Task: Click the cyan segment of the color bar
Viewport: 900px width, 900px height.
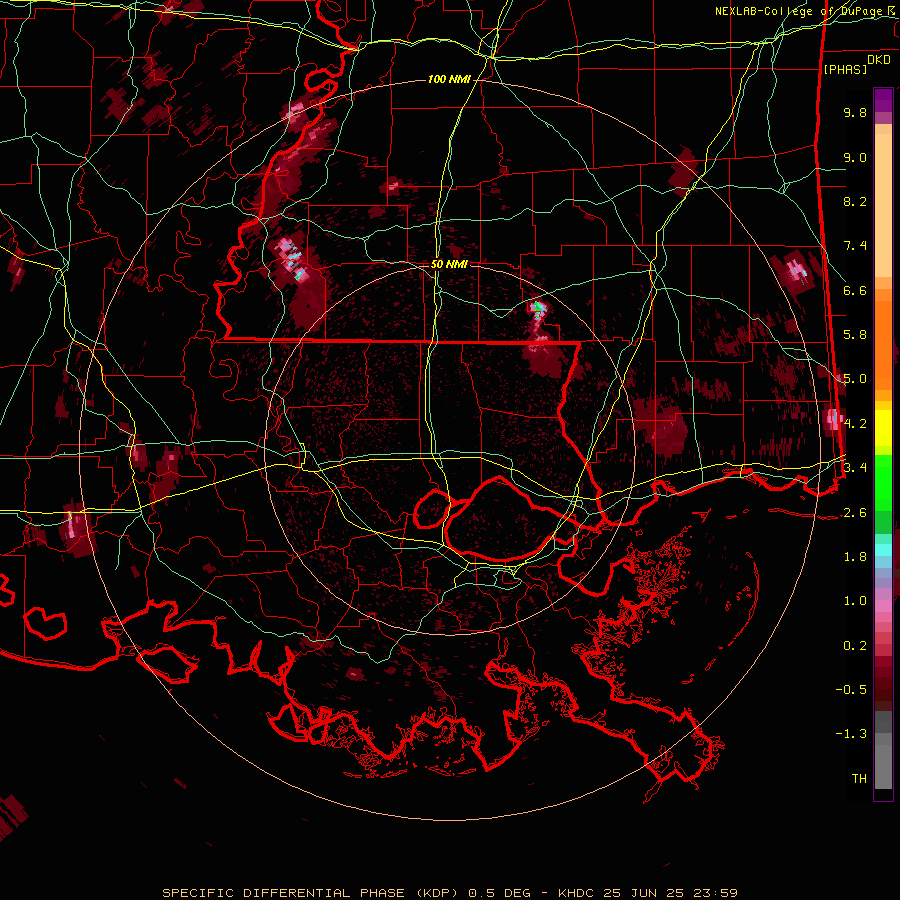Action: tap(883, 549)
